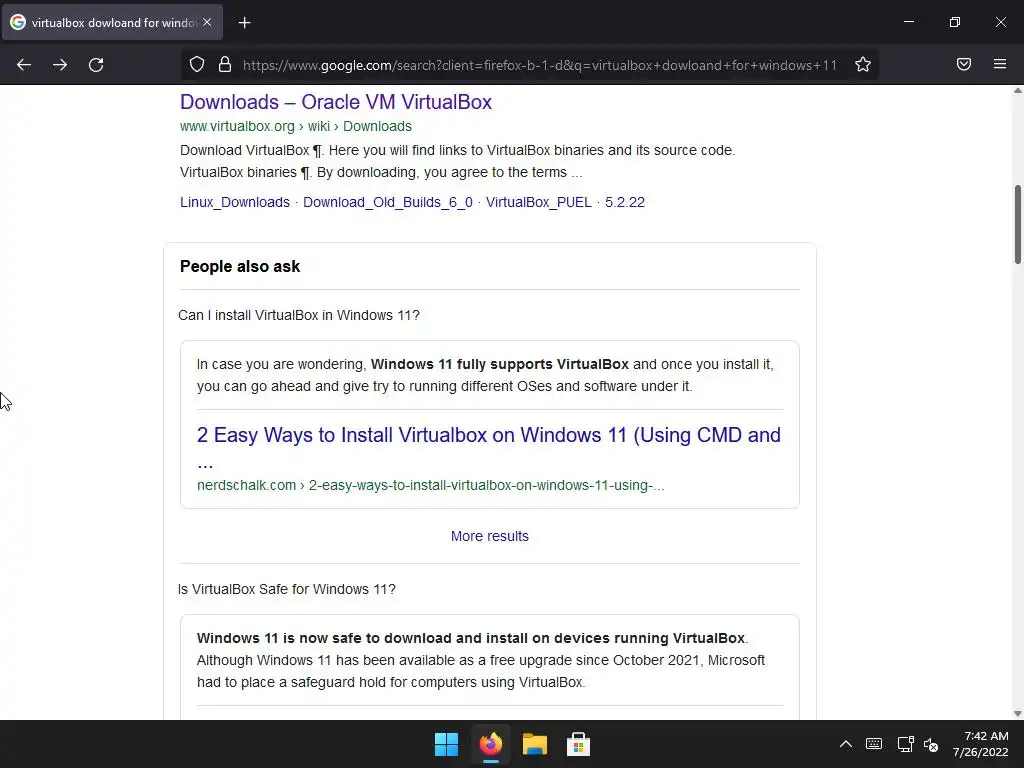Open network status tray icon

point(905,744)
